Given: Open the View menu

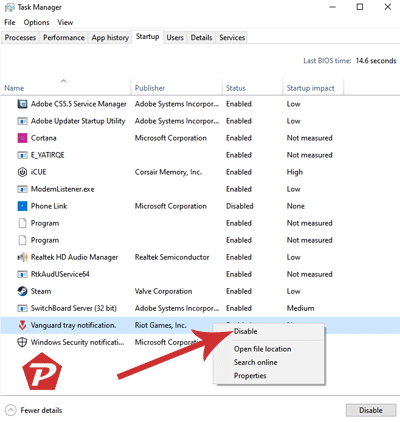Looking at the screenshot, I should 65,22.
